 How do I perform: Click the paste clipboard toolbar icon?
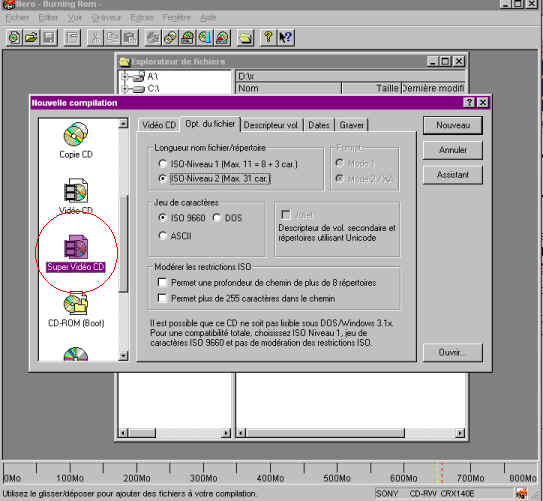[130, 37]
